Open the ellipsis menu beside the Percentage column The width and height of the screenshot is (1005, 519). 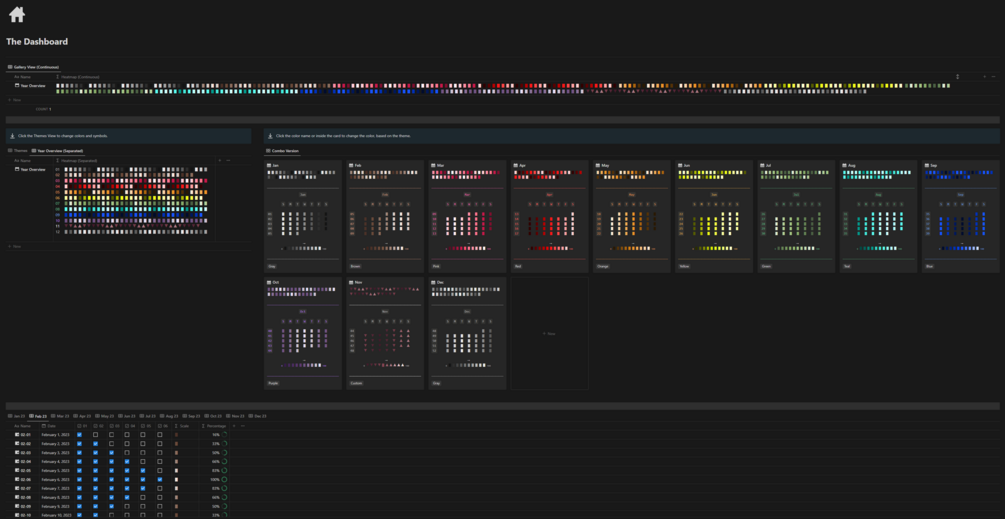[242, 425]
